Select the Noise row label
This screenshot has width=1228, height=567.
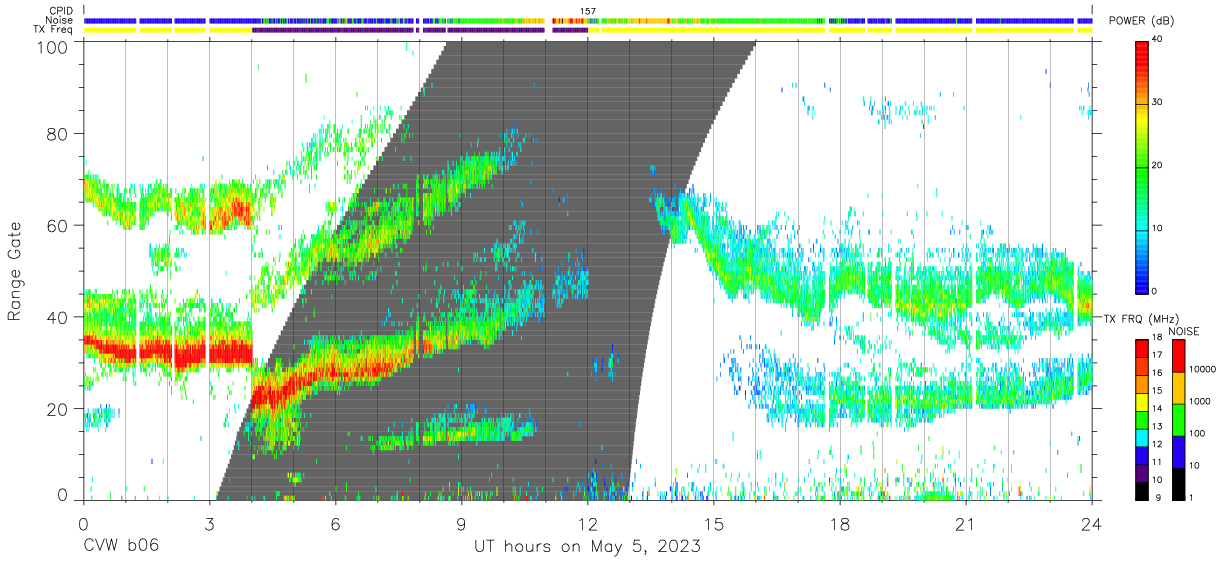[x=59, y=20]
